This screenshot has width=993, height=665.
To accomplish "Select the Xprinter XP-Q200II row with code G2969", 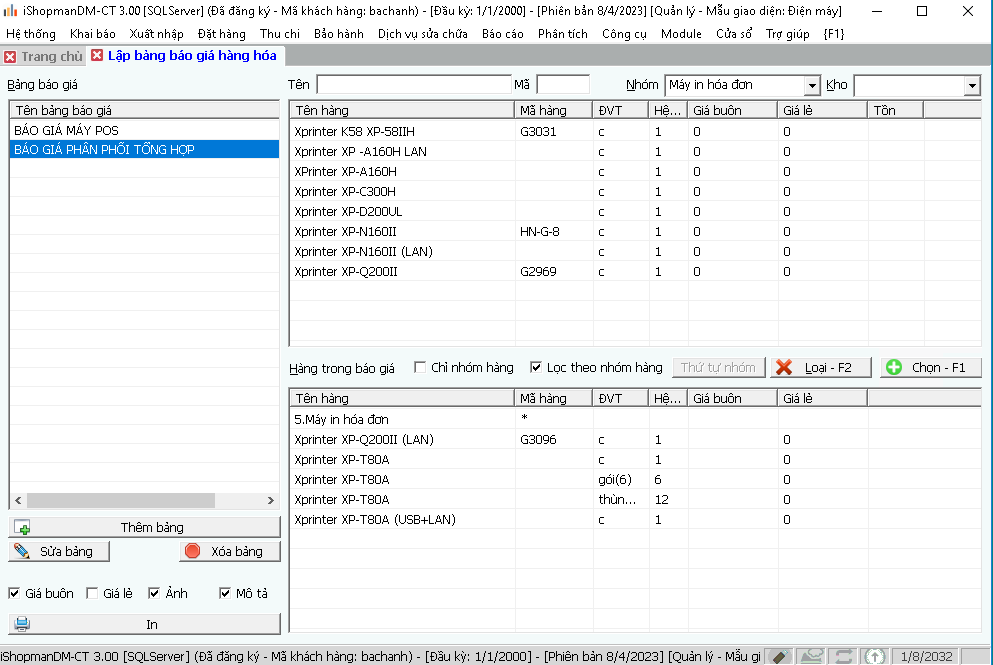I will click(635, 272).
